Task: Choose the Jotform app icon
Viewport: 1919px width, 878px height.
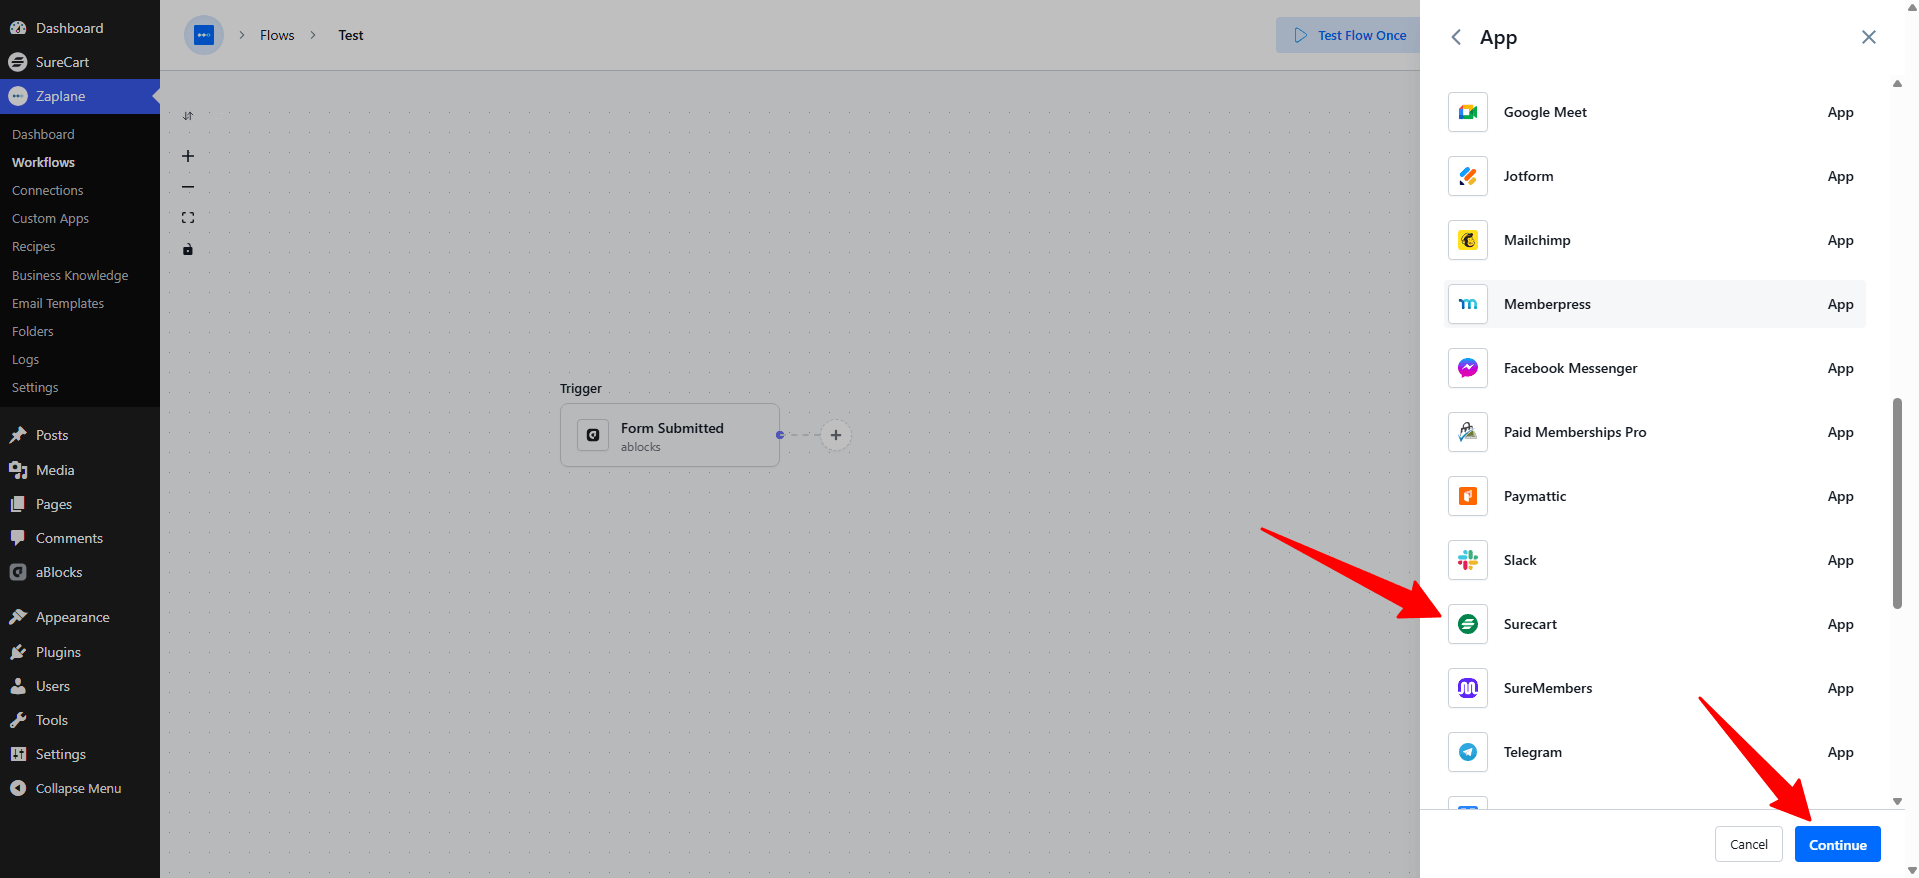Action: point(1468,176)
